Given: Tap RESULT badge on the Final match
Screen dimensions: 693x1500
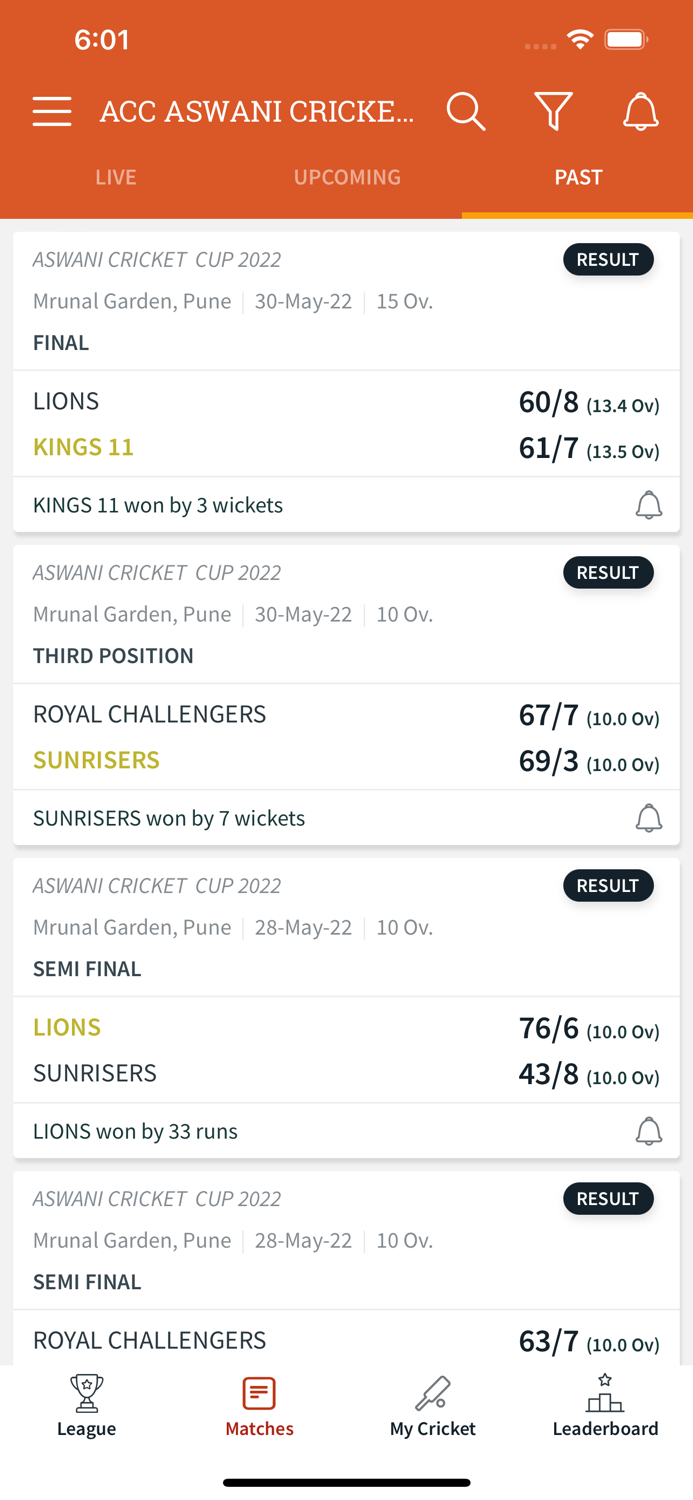Looking at the screenshot, I should pyautogui.click(x=608, y=260).
